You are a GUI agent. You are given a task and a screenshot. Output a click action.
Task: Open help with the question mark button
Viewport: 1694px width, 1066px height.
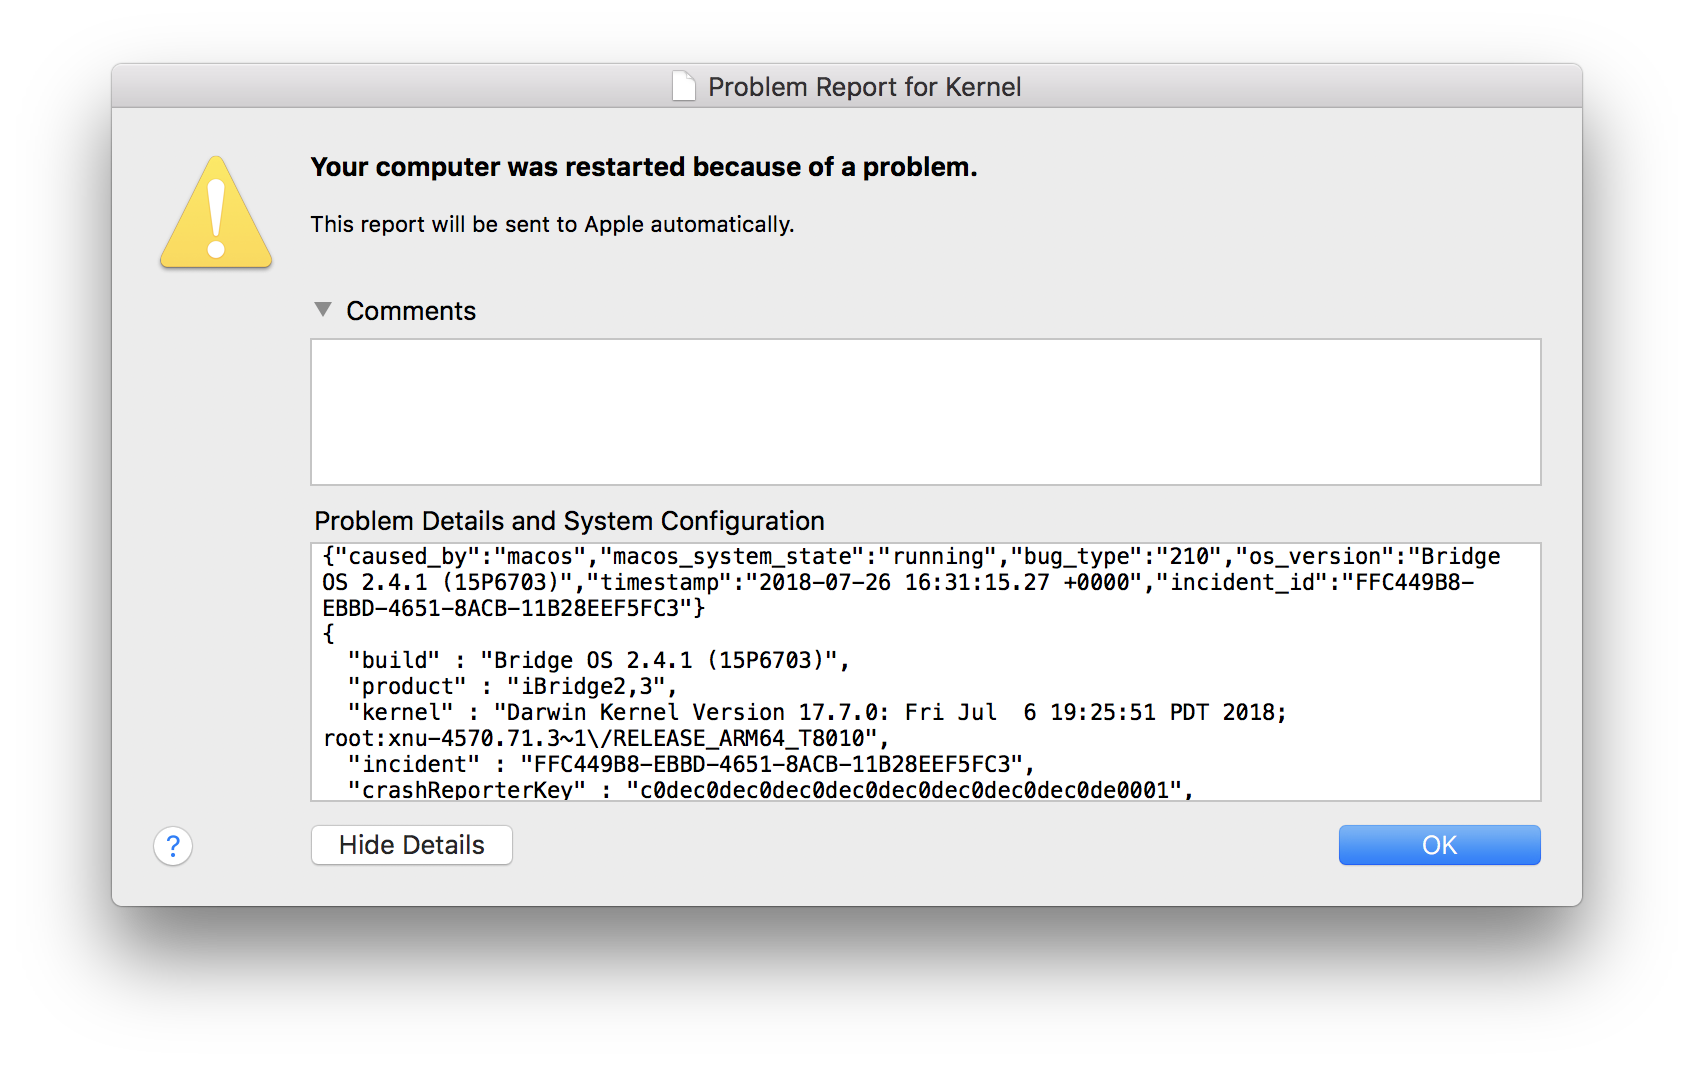click(173, 846)
